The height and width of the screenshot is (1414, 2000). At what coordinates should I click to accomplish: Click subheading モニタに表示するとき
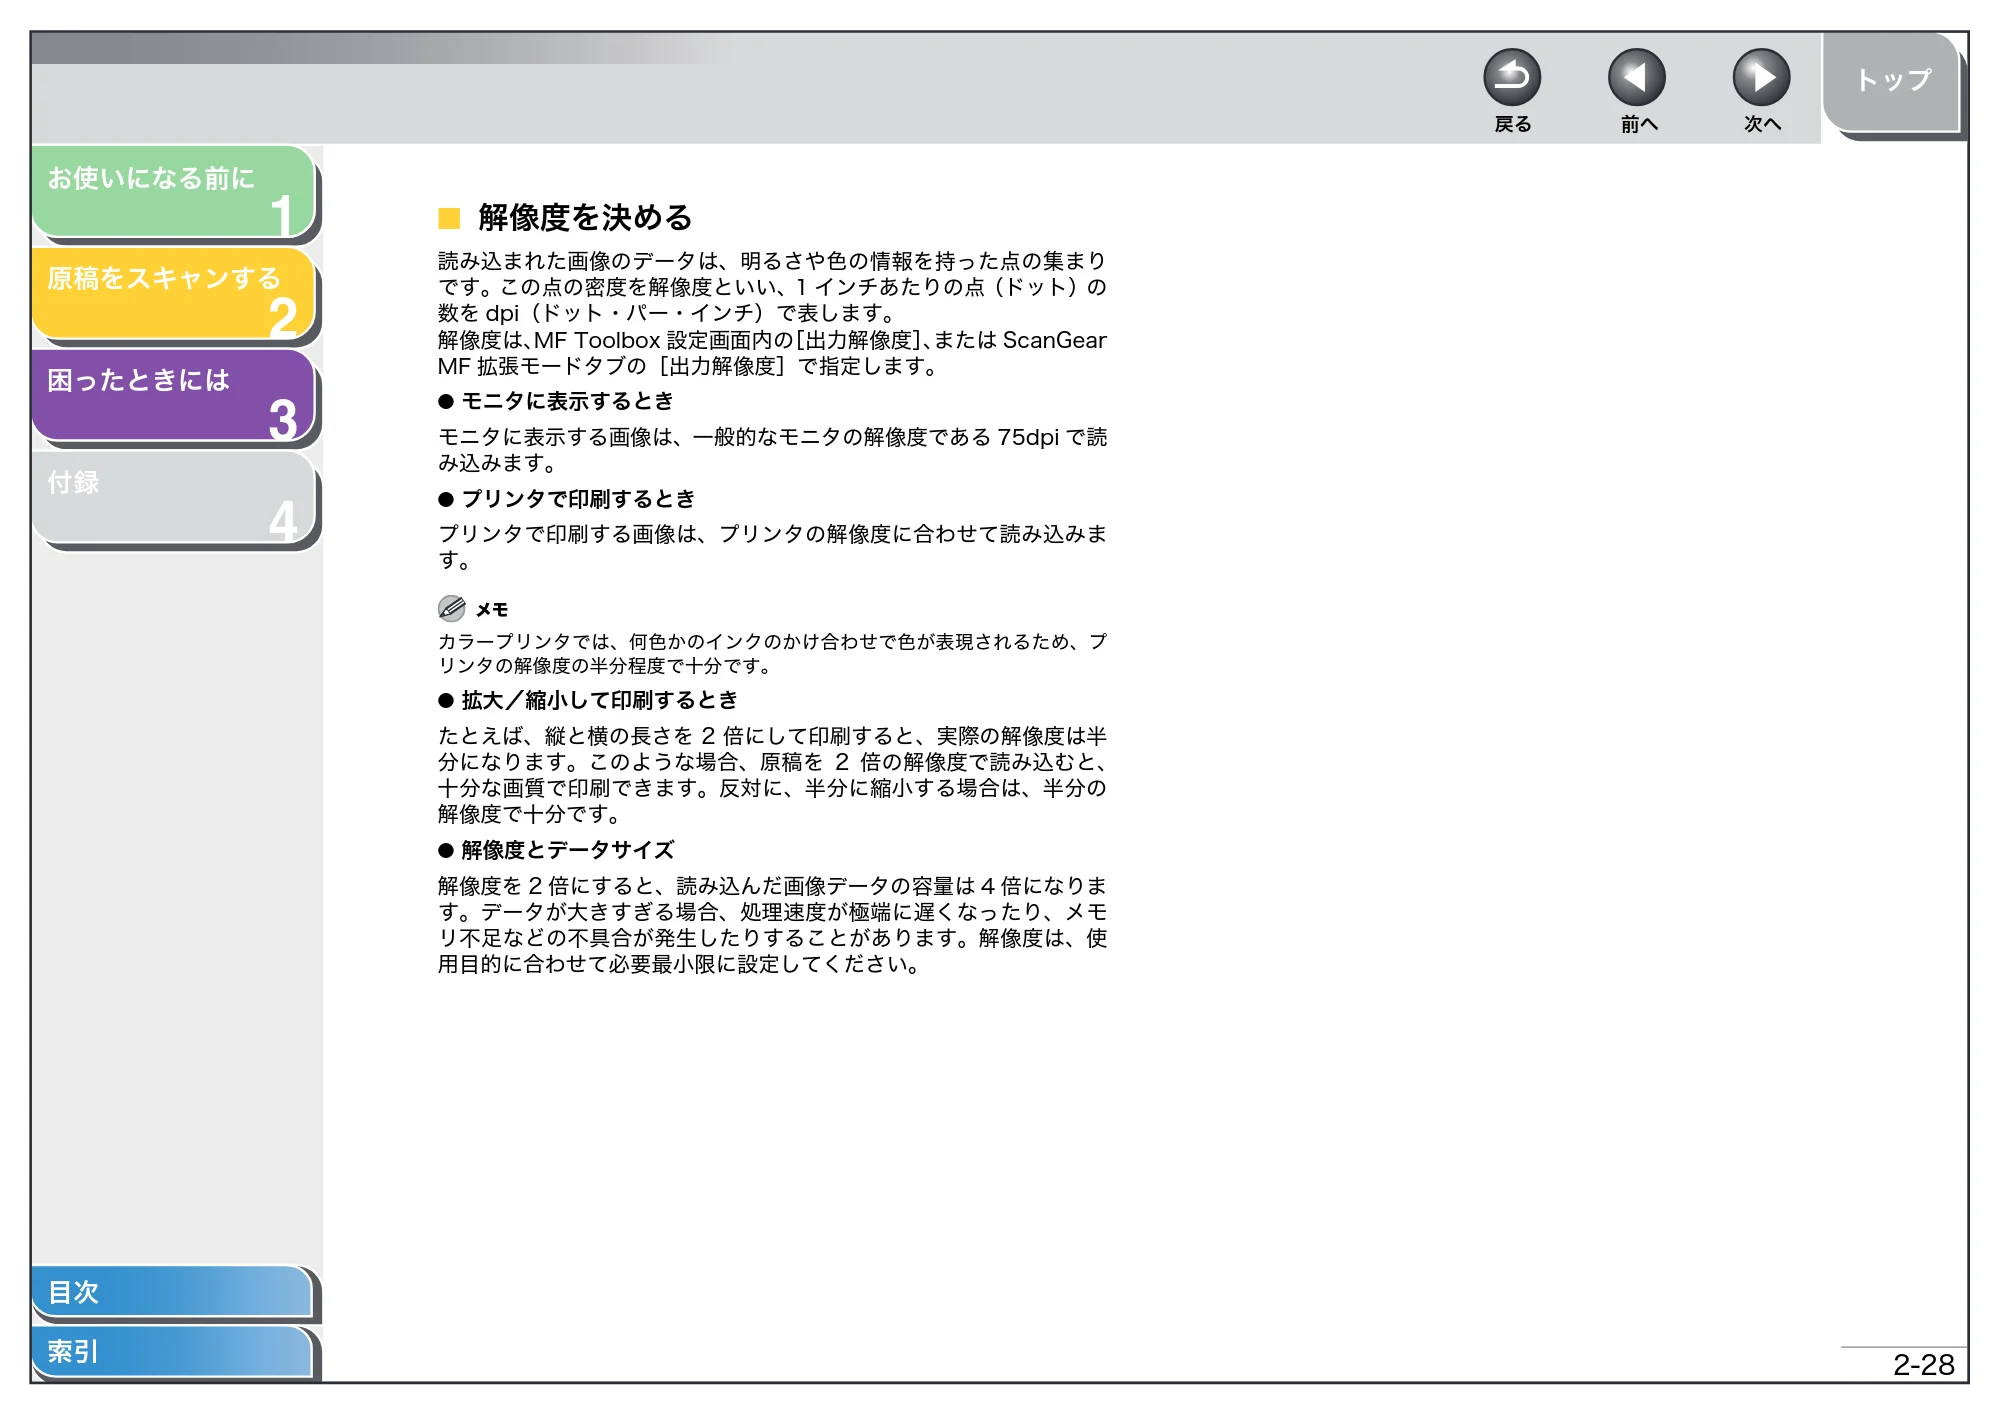[567, 401]
